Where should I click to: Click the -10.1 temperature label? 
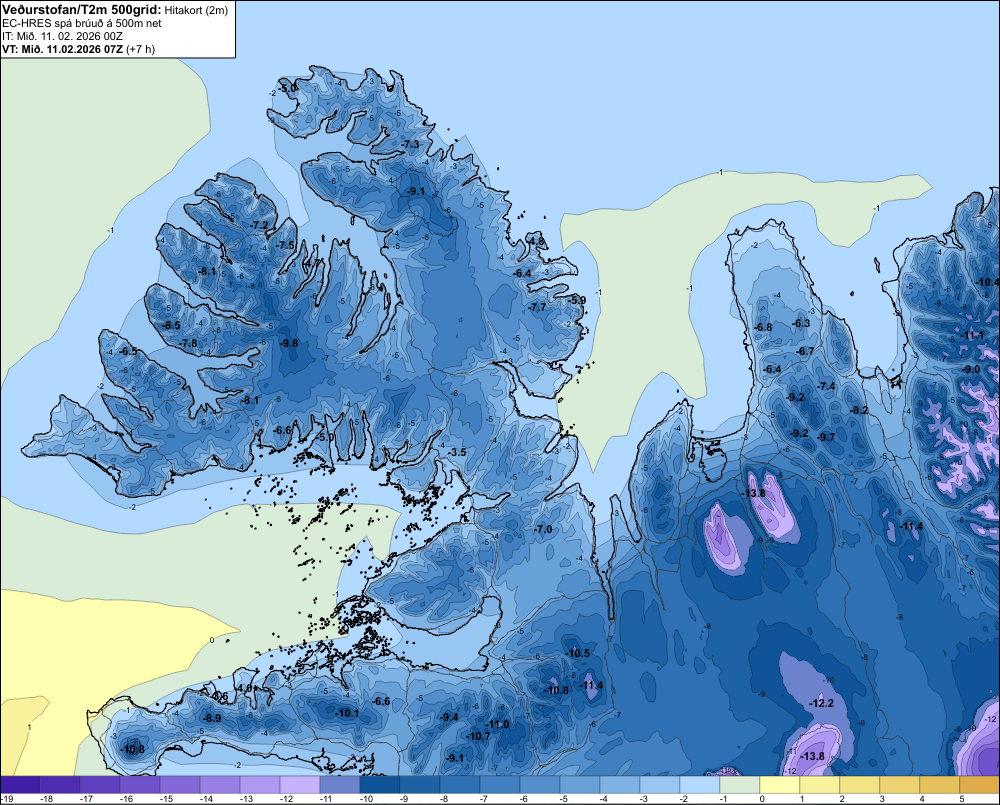(348, 713)
